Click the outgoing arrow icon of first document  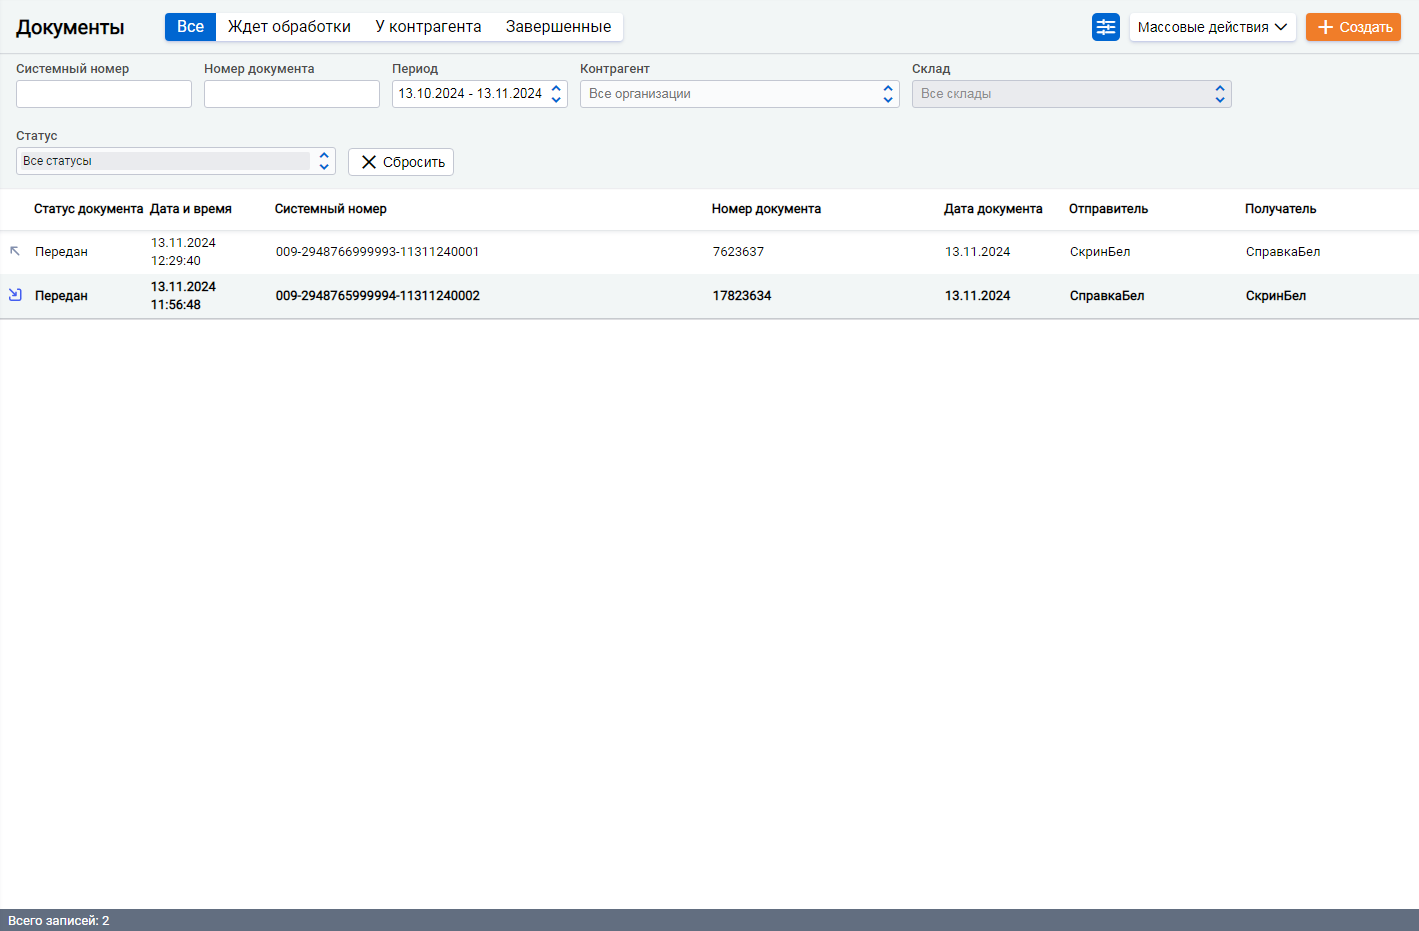coord(15,251)
